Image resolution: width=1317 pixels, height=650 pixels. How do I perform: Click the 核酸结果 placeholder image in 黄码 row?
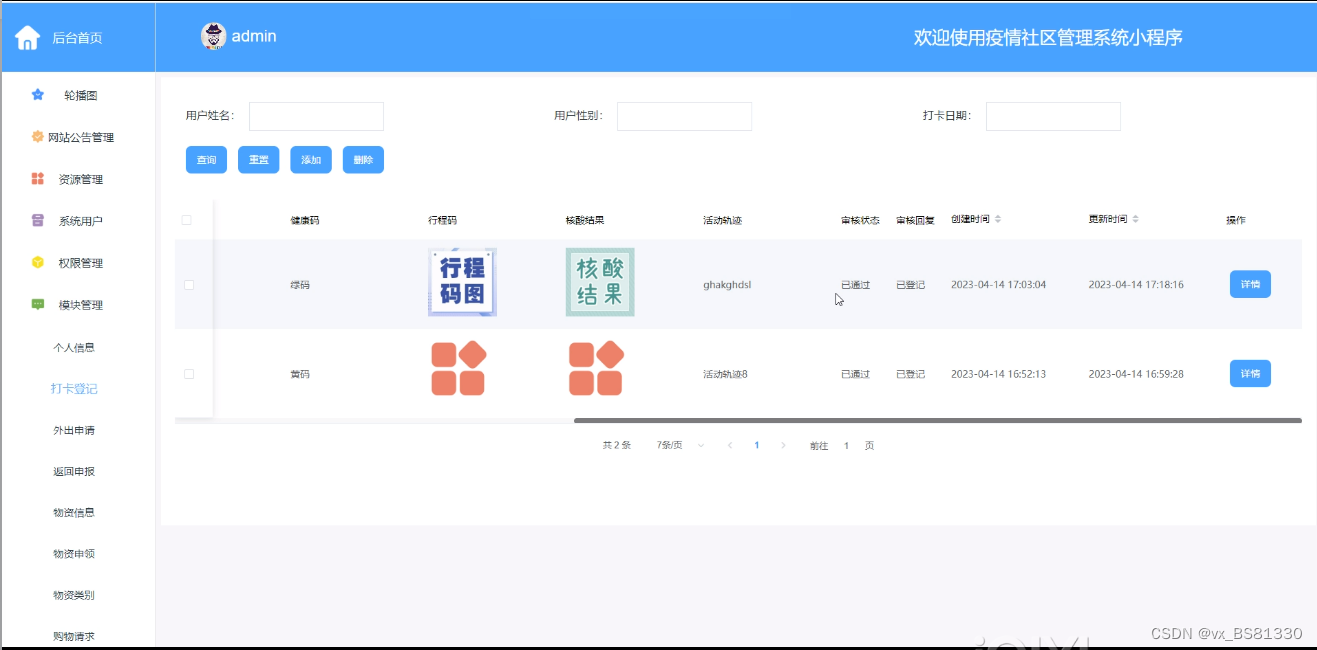pos(596,369)
